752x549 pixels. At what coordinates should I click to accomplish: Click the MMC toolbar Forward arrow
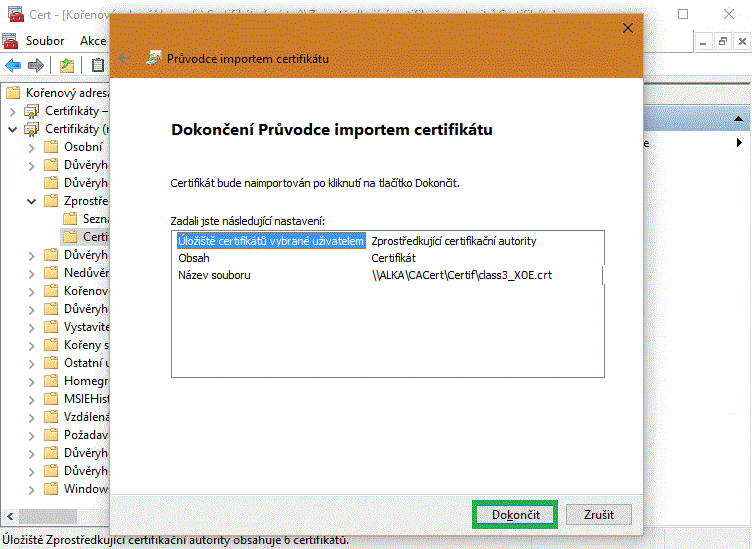[x=36, y=66]
